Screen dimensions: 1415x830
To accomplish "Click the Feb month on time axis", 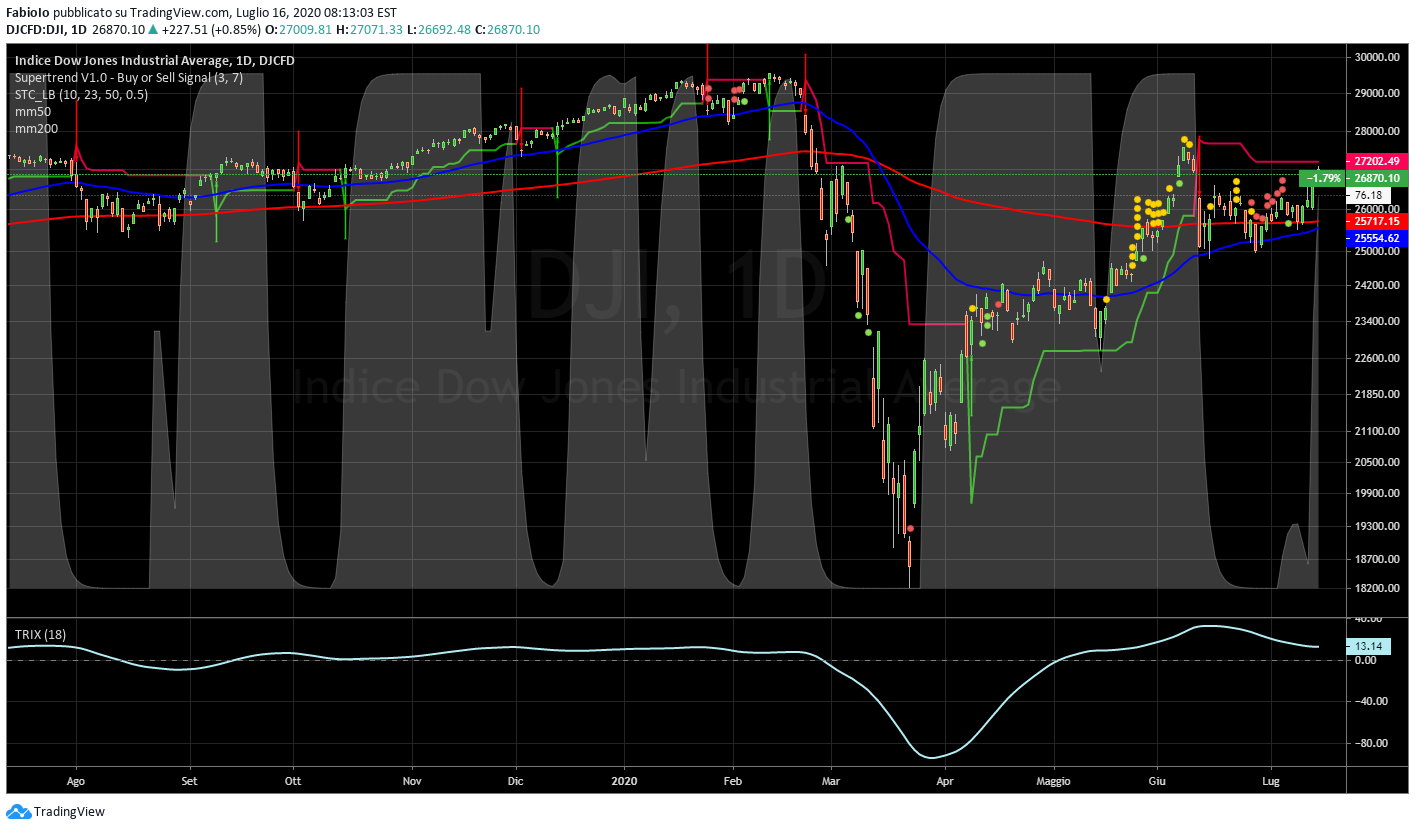I will [733, 780].
